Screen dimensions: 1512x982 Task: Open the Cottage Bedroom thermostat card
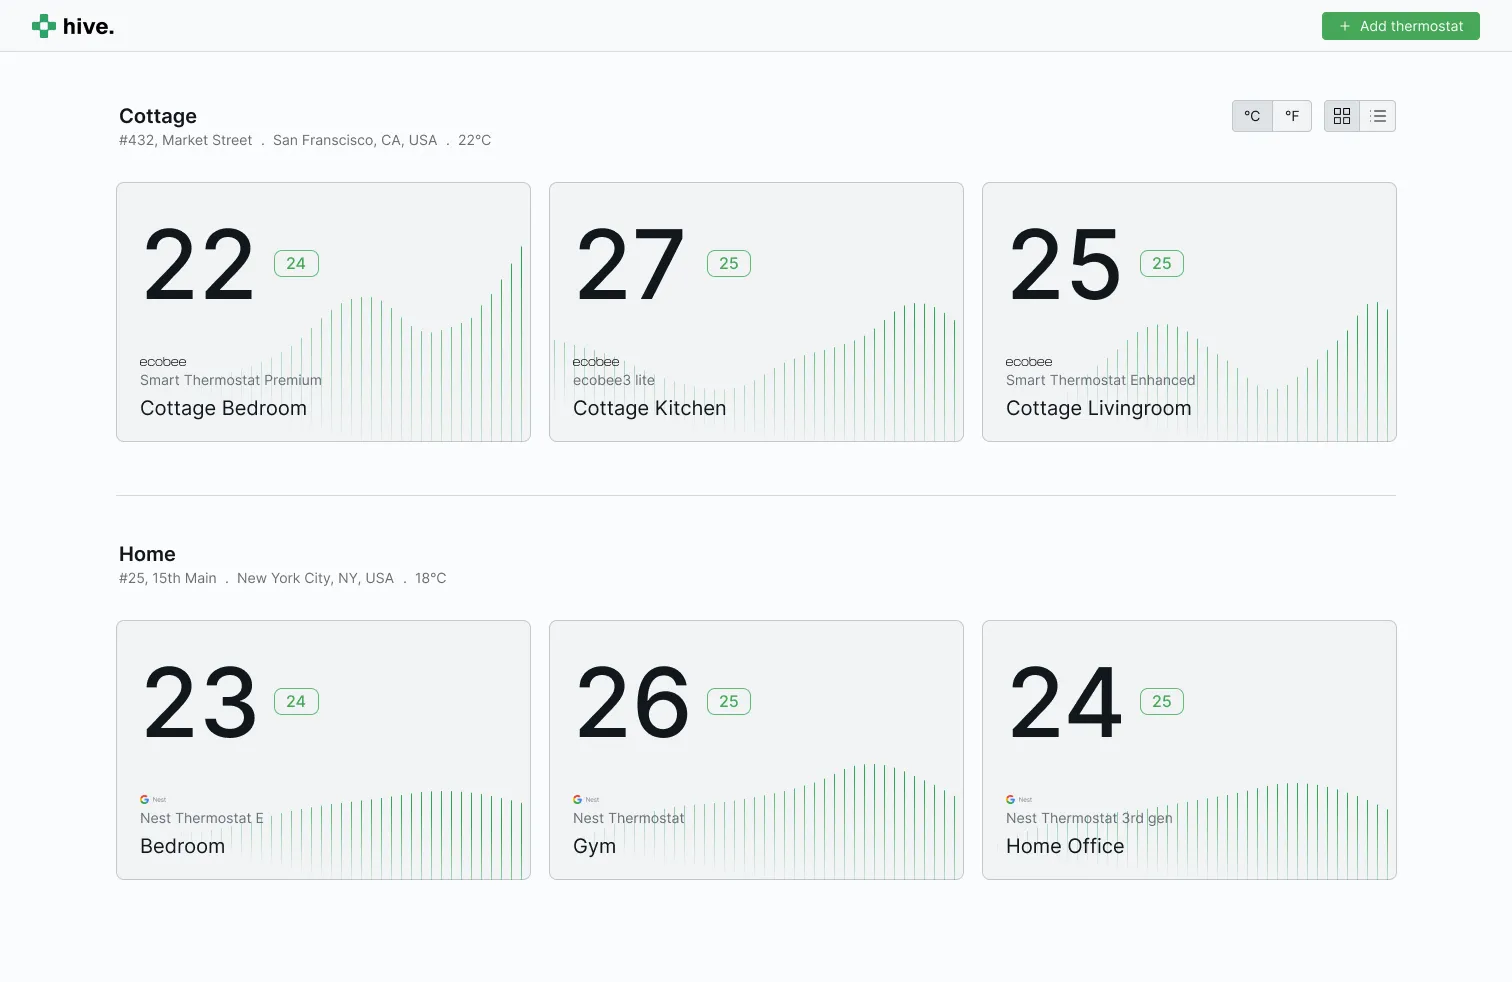[x=323, y=312]
